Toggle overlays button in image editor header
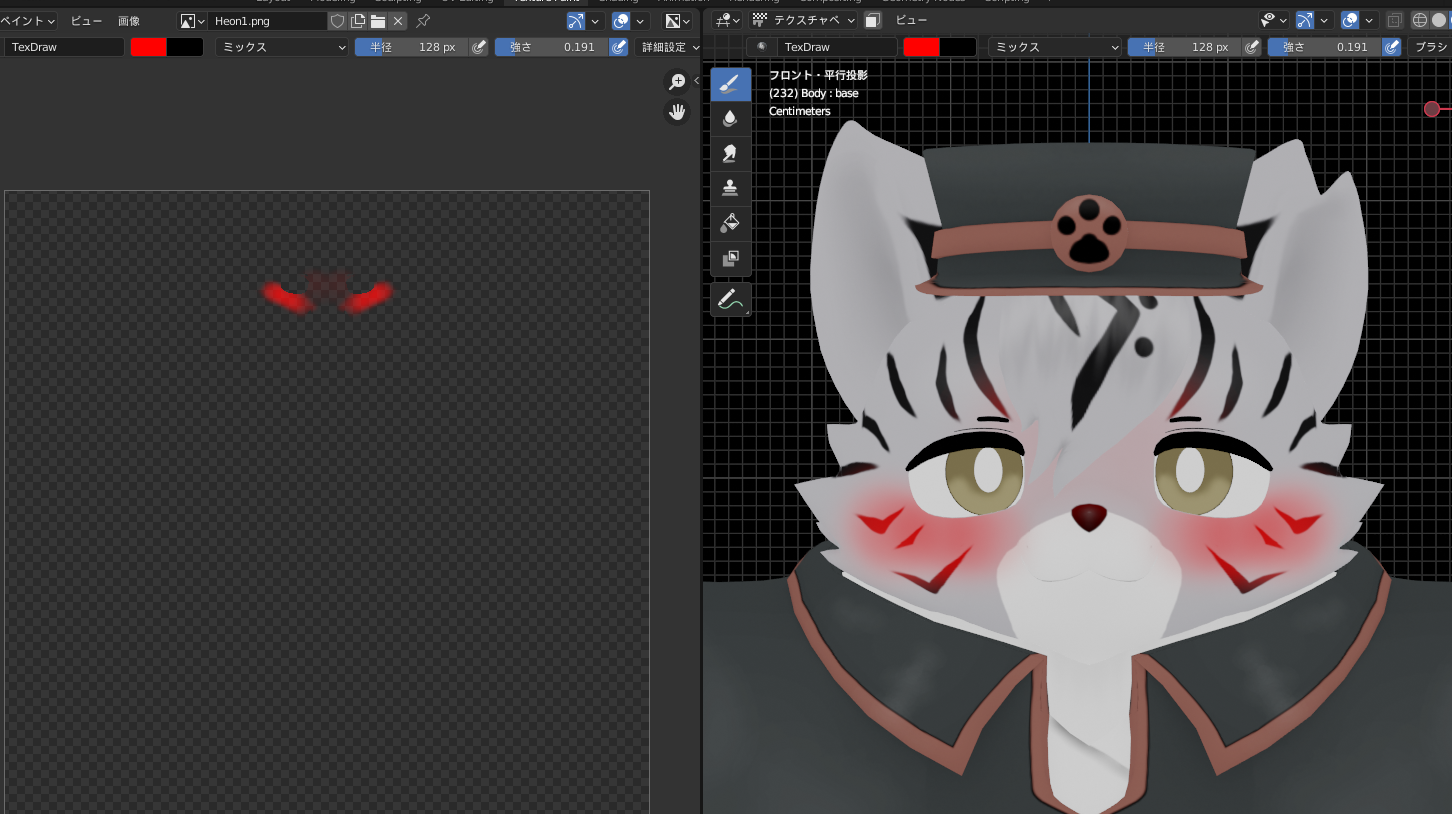The image size is (1452, 814). point(622,21)
